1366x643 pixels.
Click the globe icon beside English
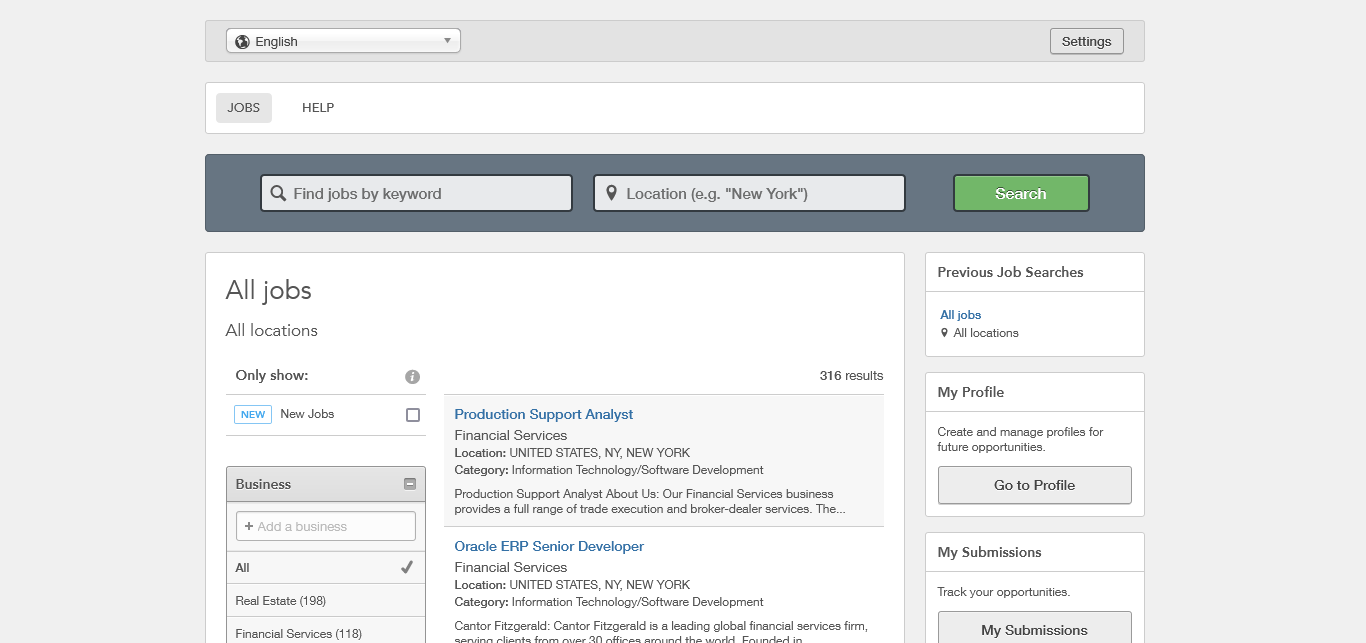pyautogui.click(x=242, y=42)
